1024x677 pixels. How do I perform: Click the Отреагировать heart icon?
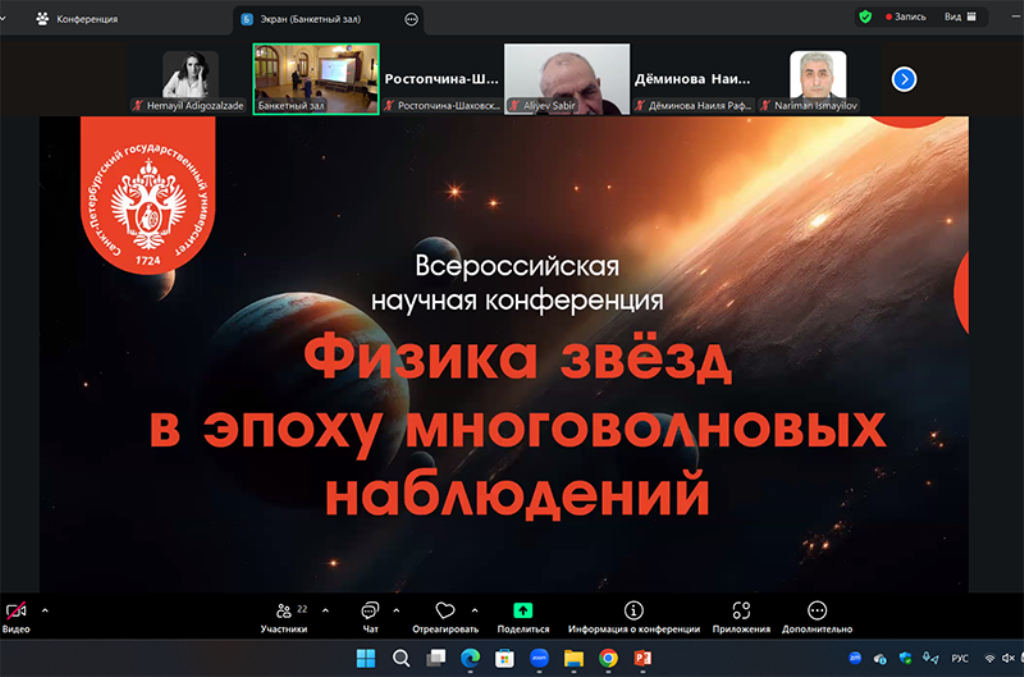point(445,610)
